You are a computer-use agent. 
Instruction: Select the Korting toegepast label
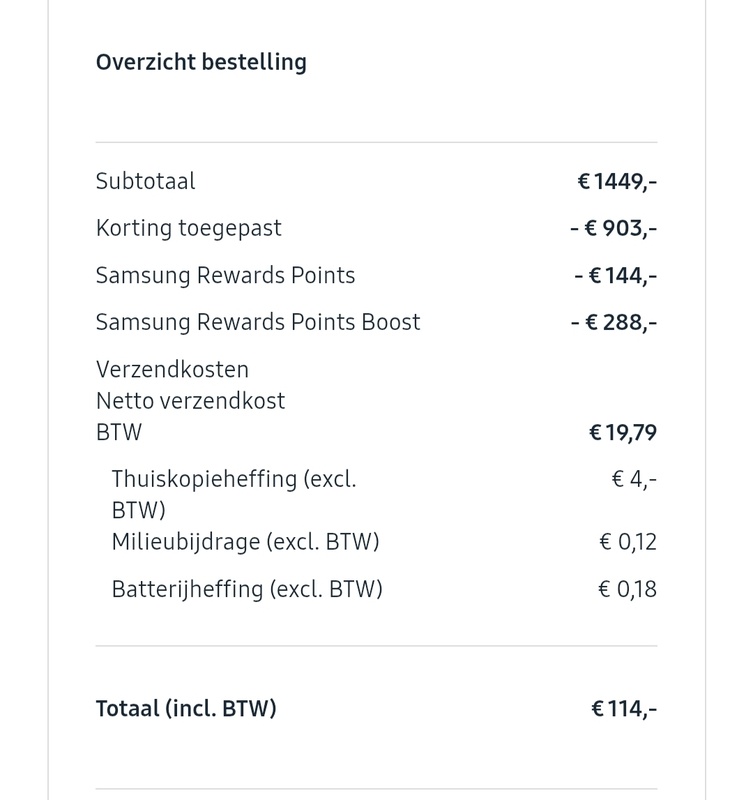tap(189, 228)
